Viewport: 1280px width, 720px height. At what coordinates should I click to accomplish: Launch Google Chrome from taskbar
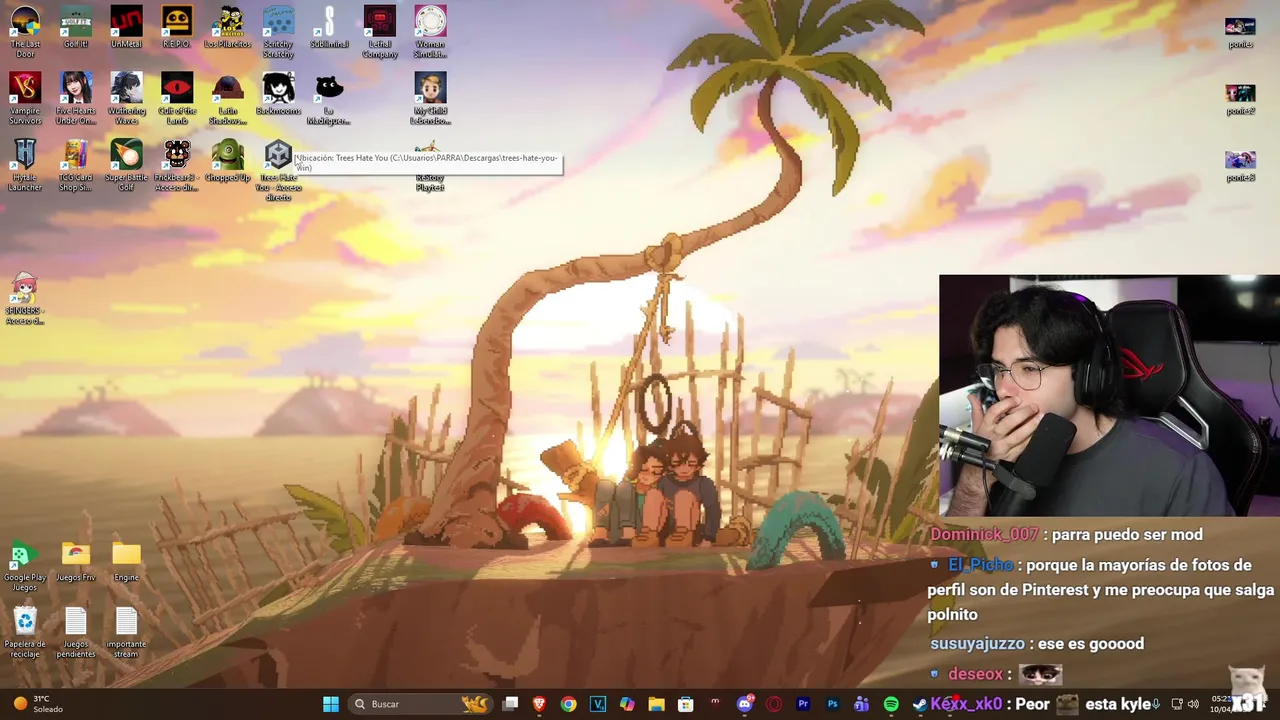(568, 704)
